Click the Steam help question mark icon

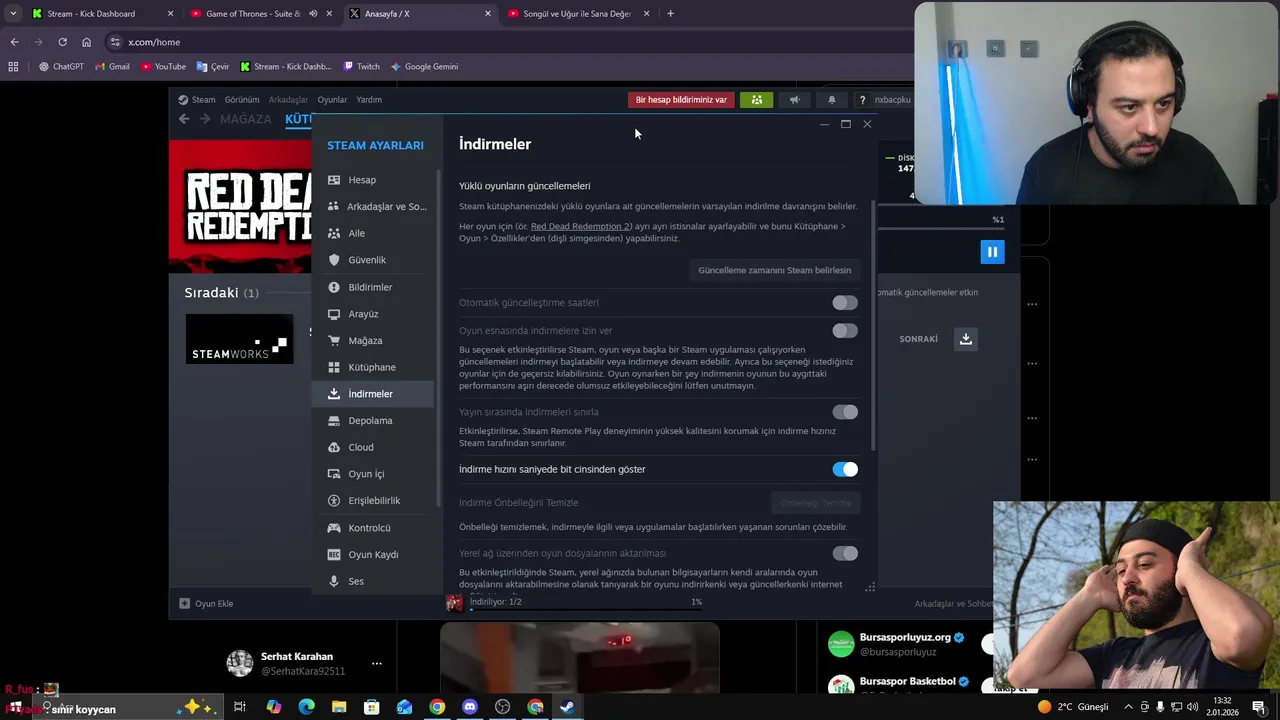[862, 100]
